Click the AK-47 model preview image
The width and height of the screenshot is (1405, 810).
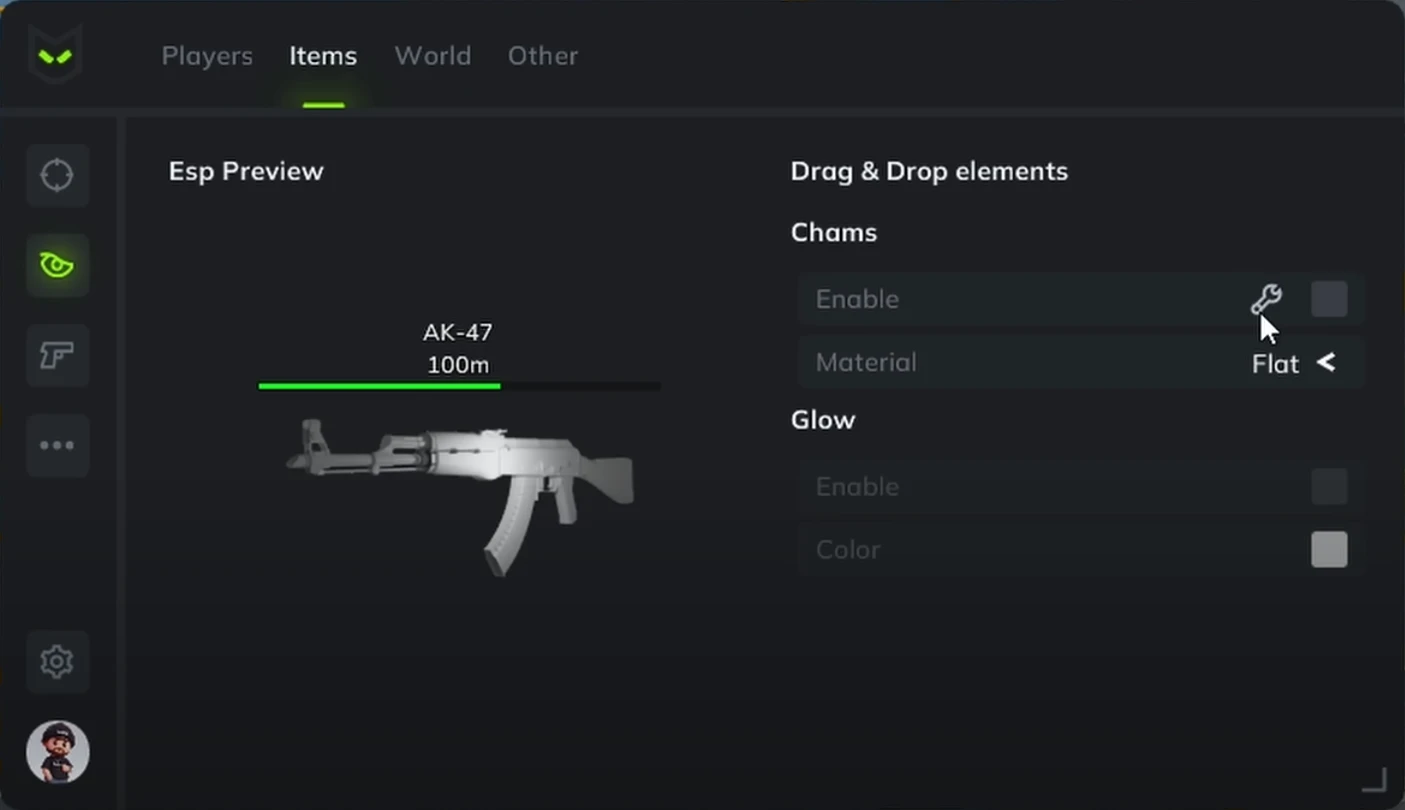coord(460,495)
